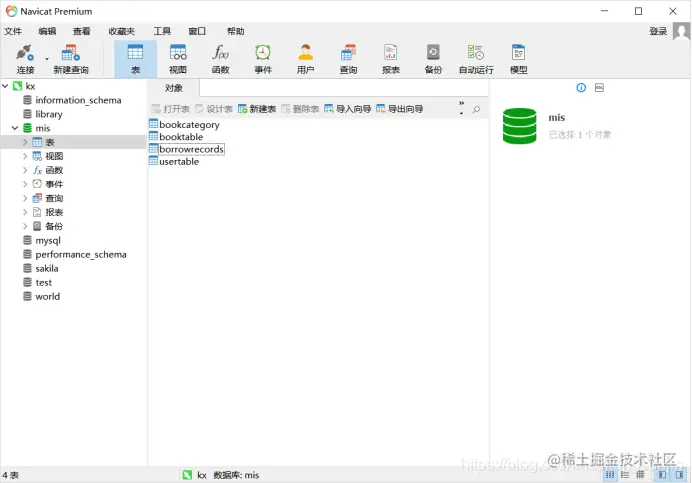The image size is (692, 483).
Task: Open the Window (窗口) menu
Action: [x=197, y=31]
